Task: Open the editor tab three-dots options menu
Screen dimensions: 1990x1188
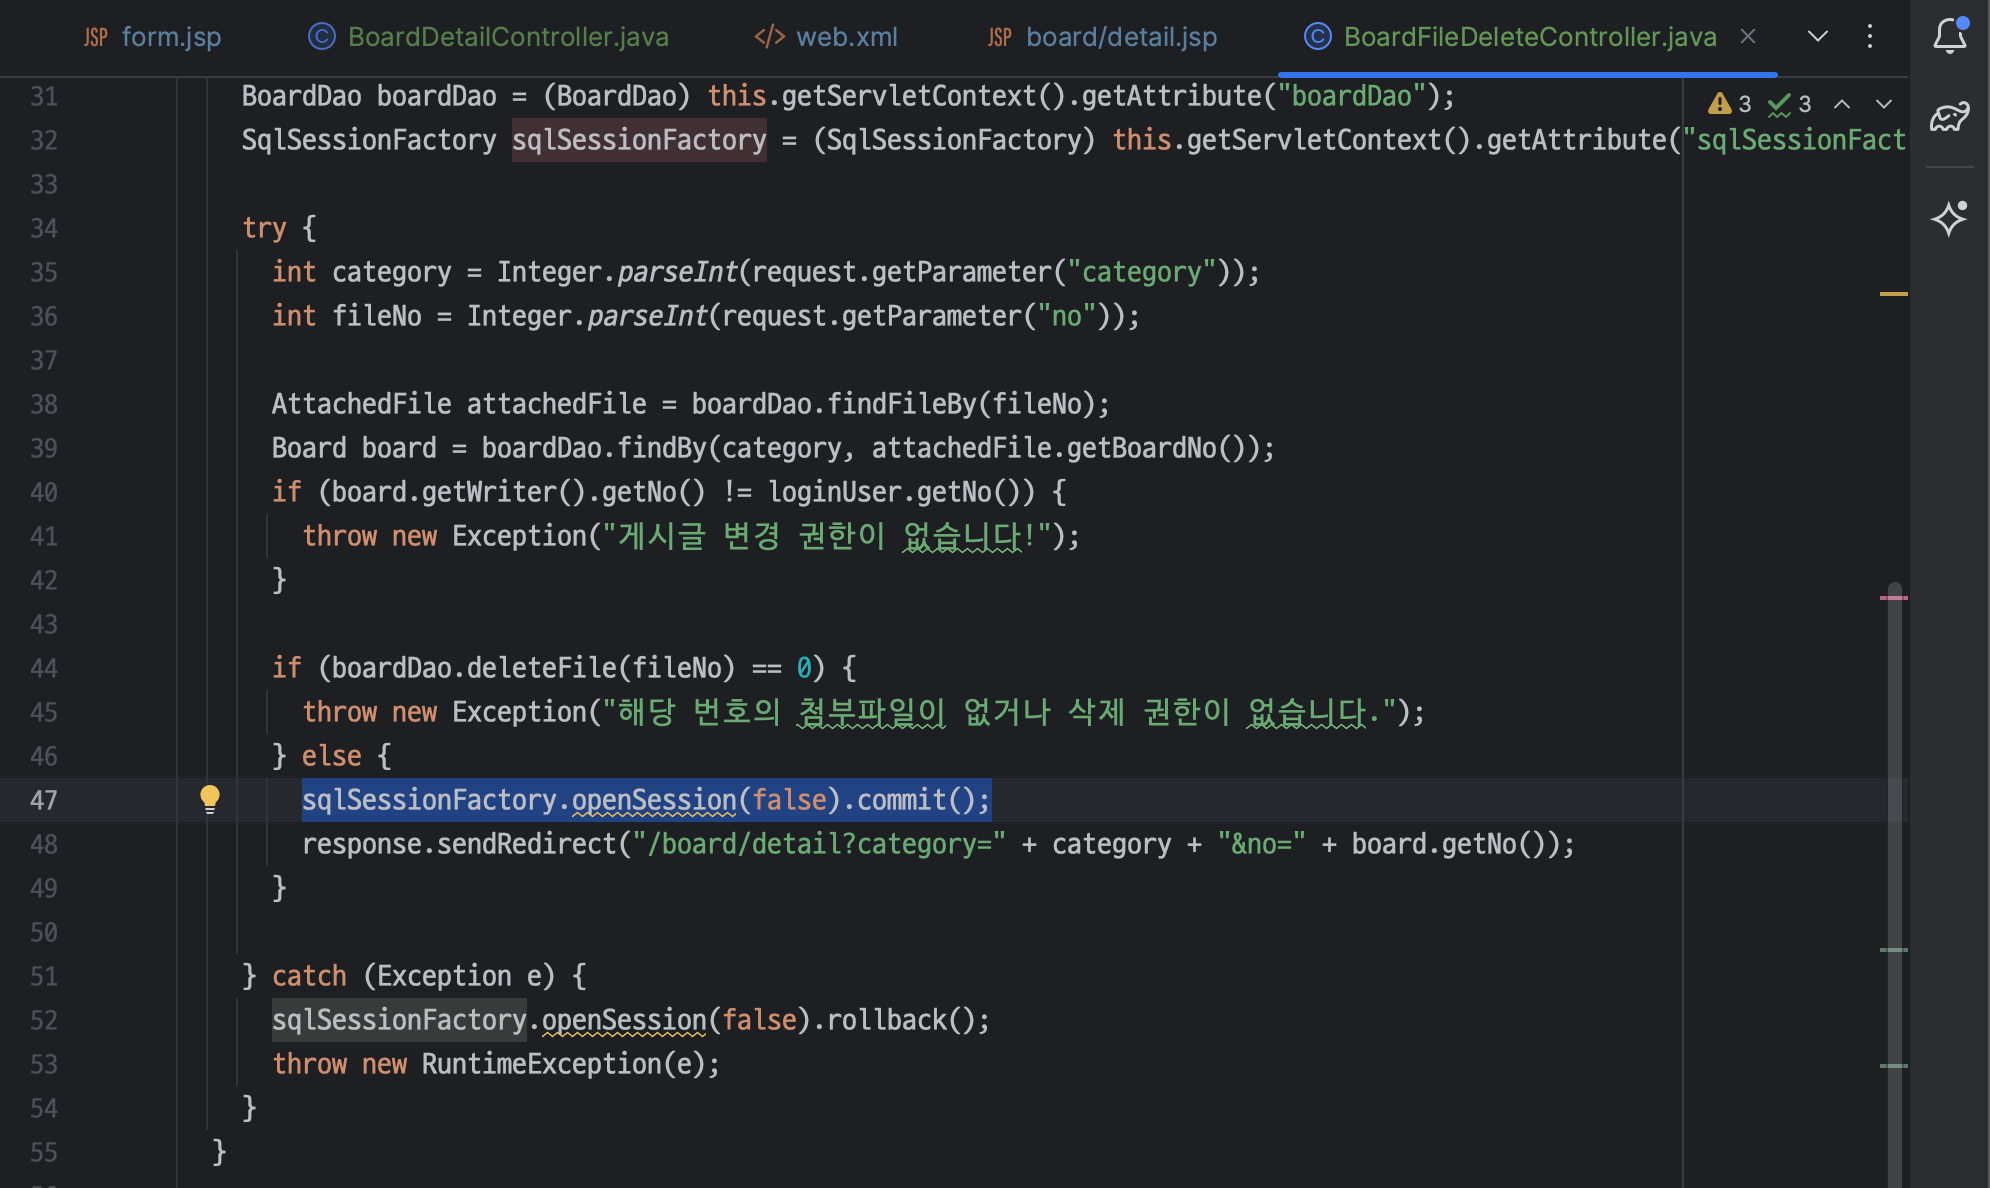Action: point(1869,37)
